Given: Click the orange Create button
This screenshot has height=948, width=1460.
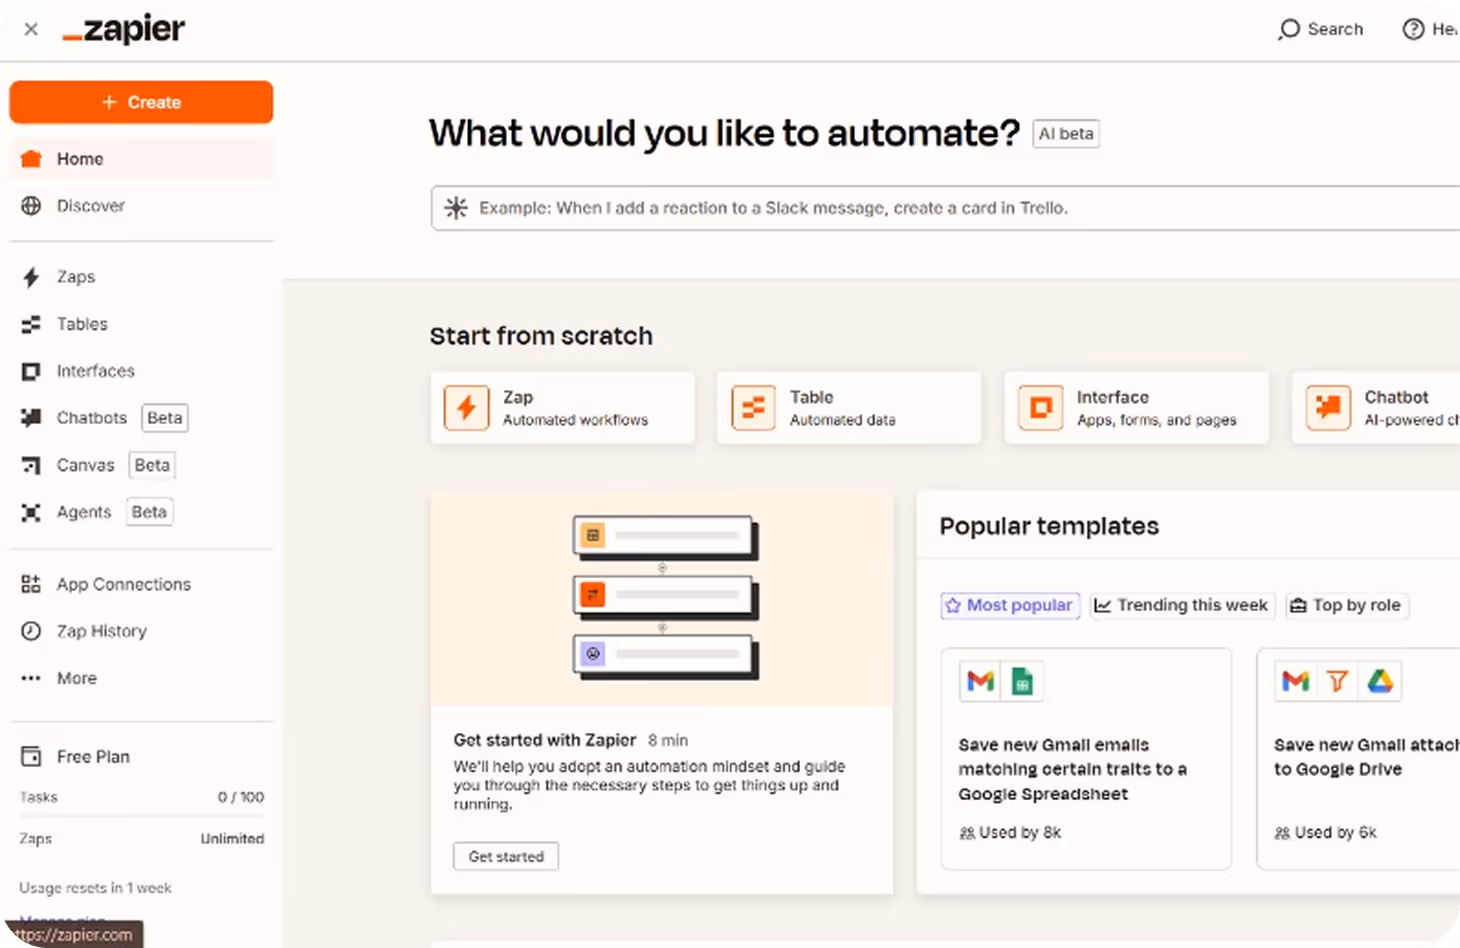Looking at the screenshot, I should pos(141,102).
